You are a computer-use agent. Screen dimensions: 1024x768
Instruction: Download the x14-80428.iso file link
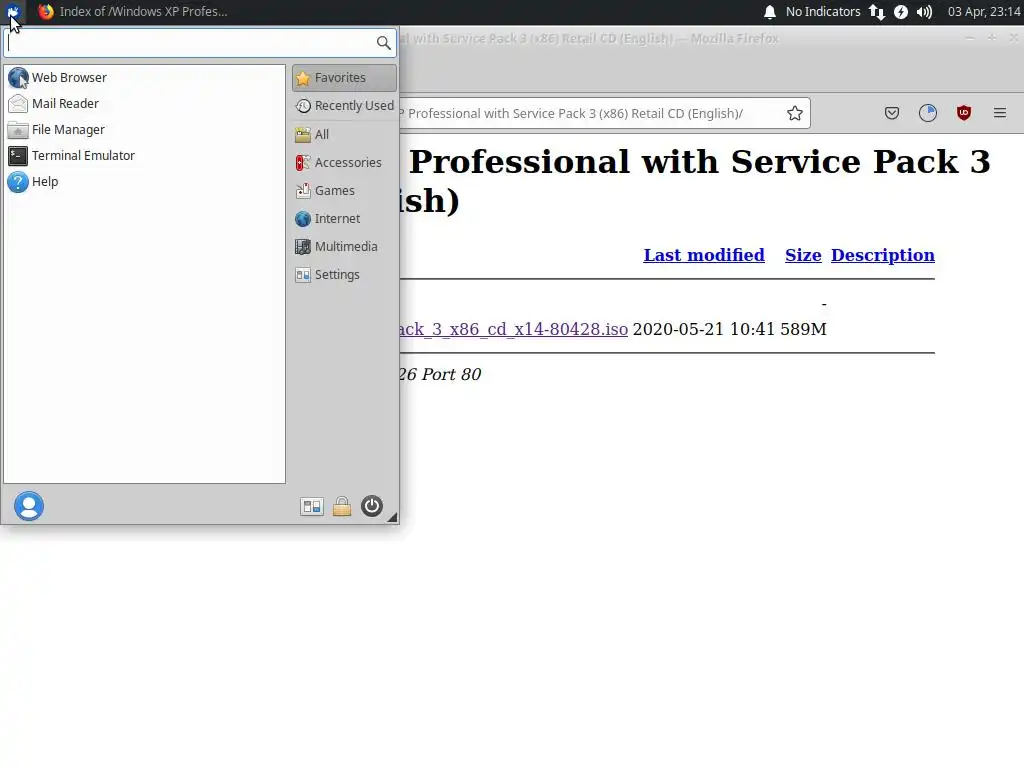point(514,329)
